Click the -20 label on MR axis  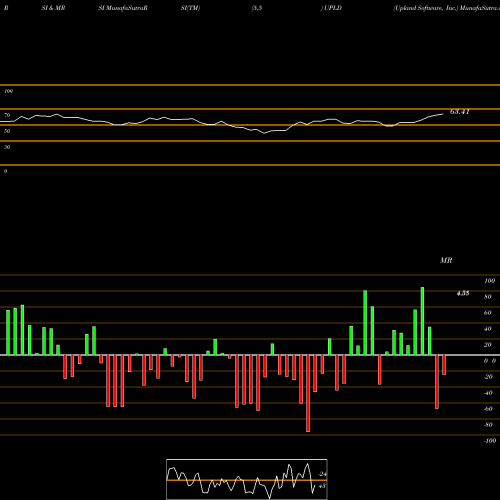(488, 377)
